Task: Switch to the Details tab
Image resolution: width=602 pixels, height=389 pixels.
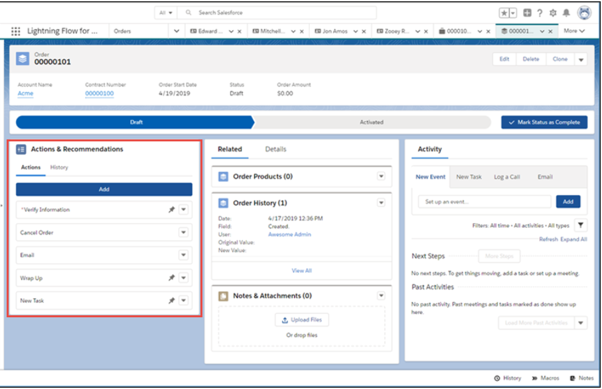Action: coord(276,149)
